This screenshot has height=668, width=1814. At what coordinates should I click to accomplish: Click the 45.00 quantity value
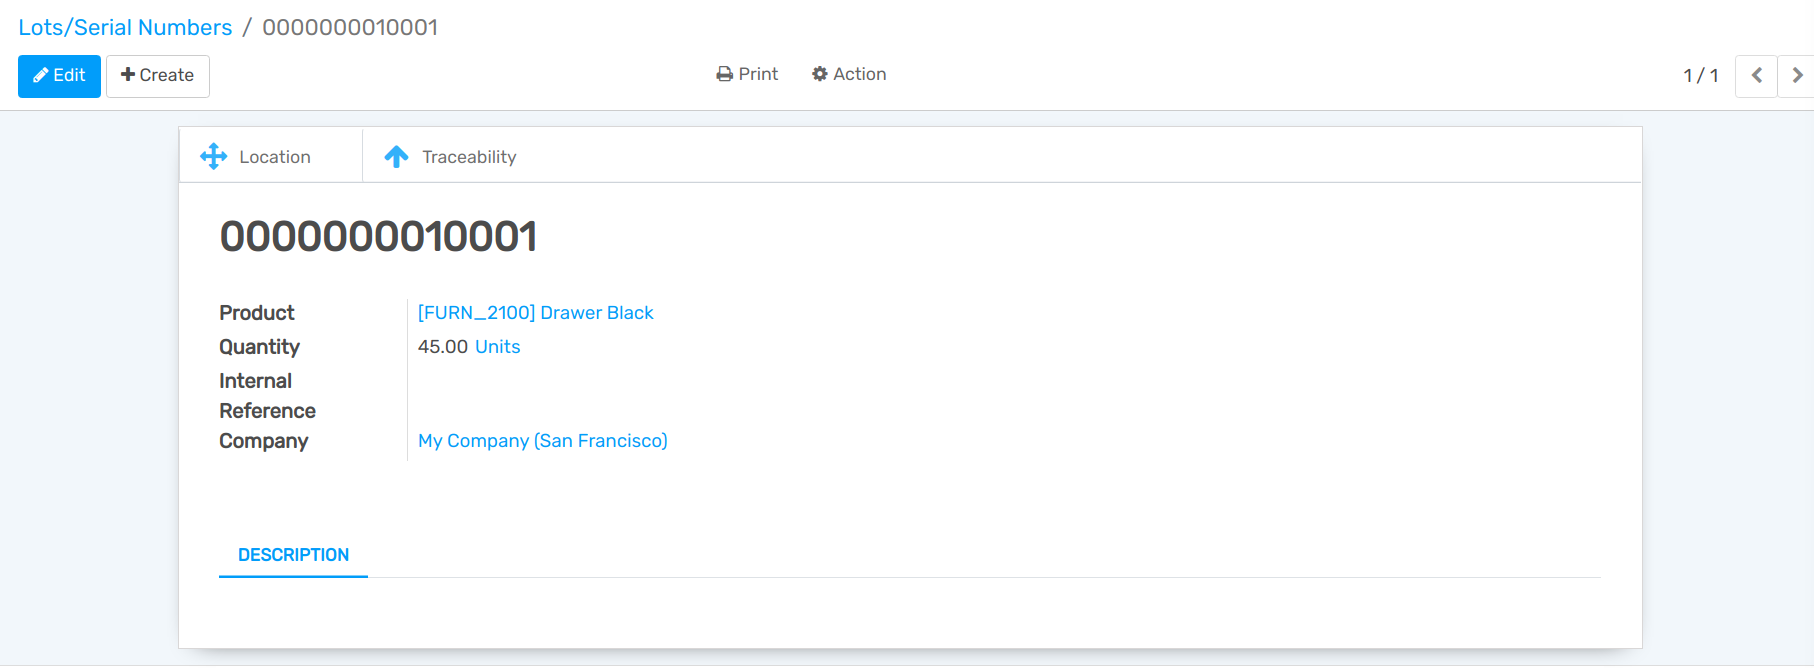coord(442,347)
